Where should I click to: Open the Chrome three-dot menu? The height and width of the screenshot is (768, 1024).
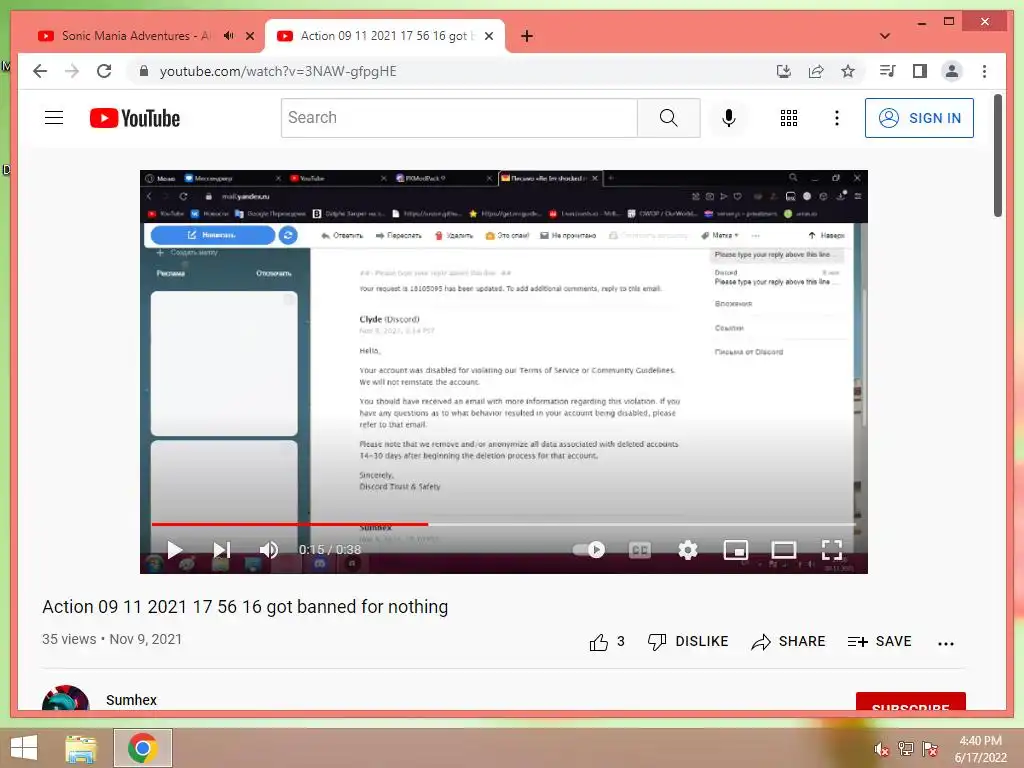[x=984, y=71]
